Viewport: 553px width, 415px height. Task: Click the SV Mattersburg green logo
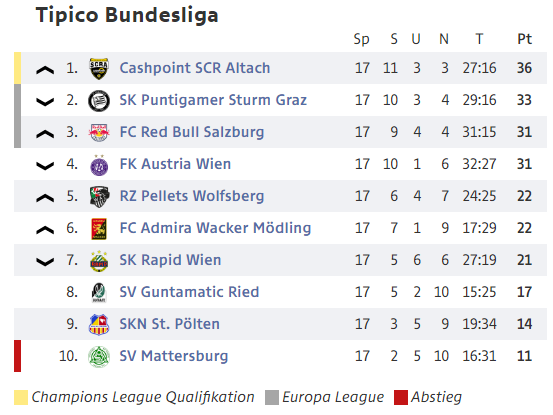tap(99, 357)
